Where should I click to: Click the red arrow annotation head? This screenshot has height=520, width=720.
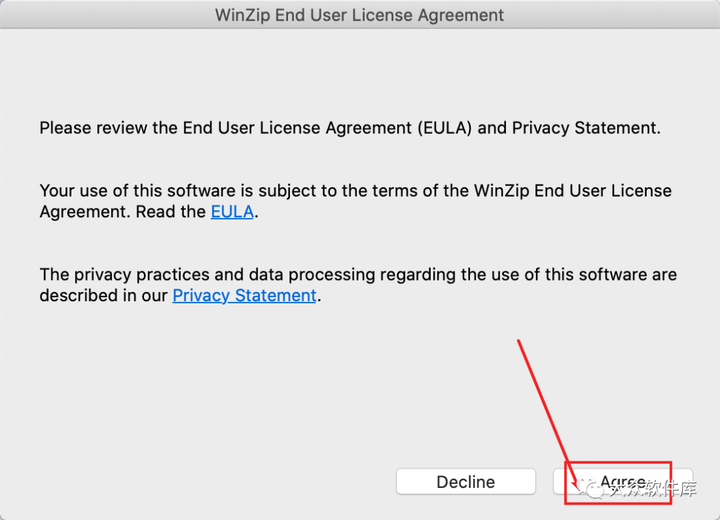point(574,482)
